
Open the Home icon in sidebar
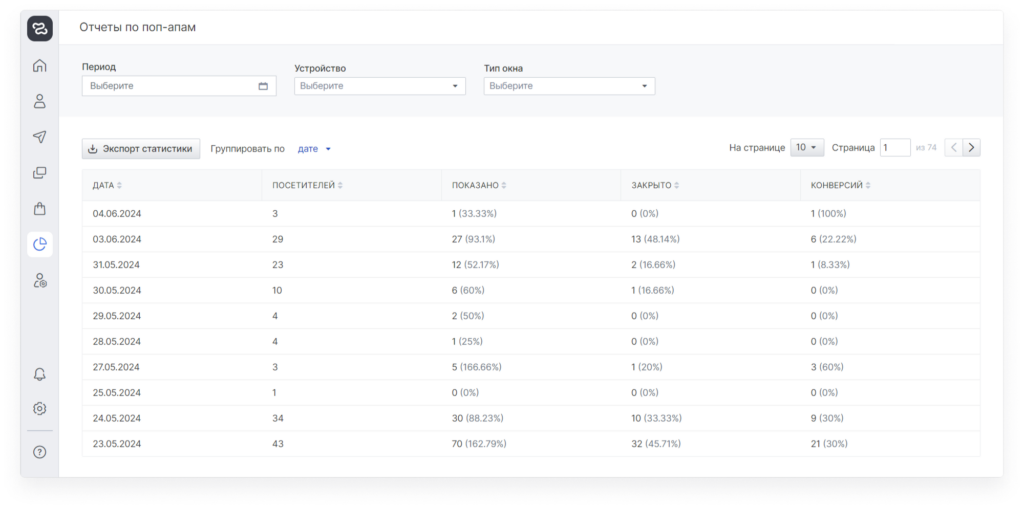tap(40, 66)
